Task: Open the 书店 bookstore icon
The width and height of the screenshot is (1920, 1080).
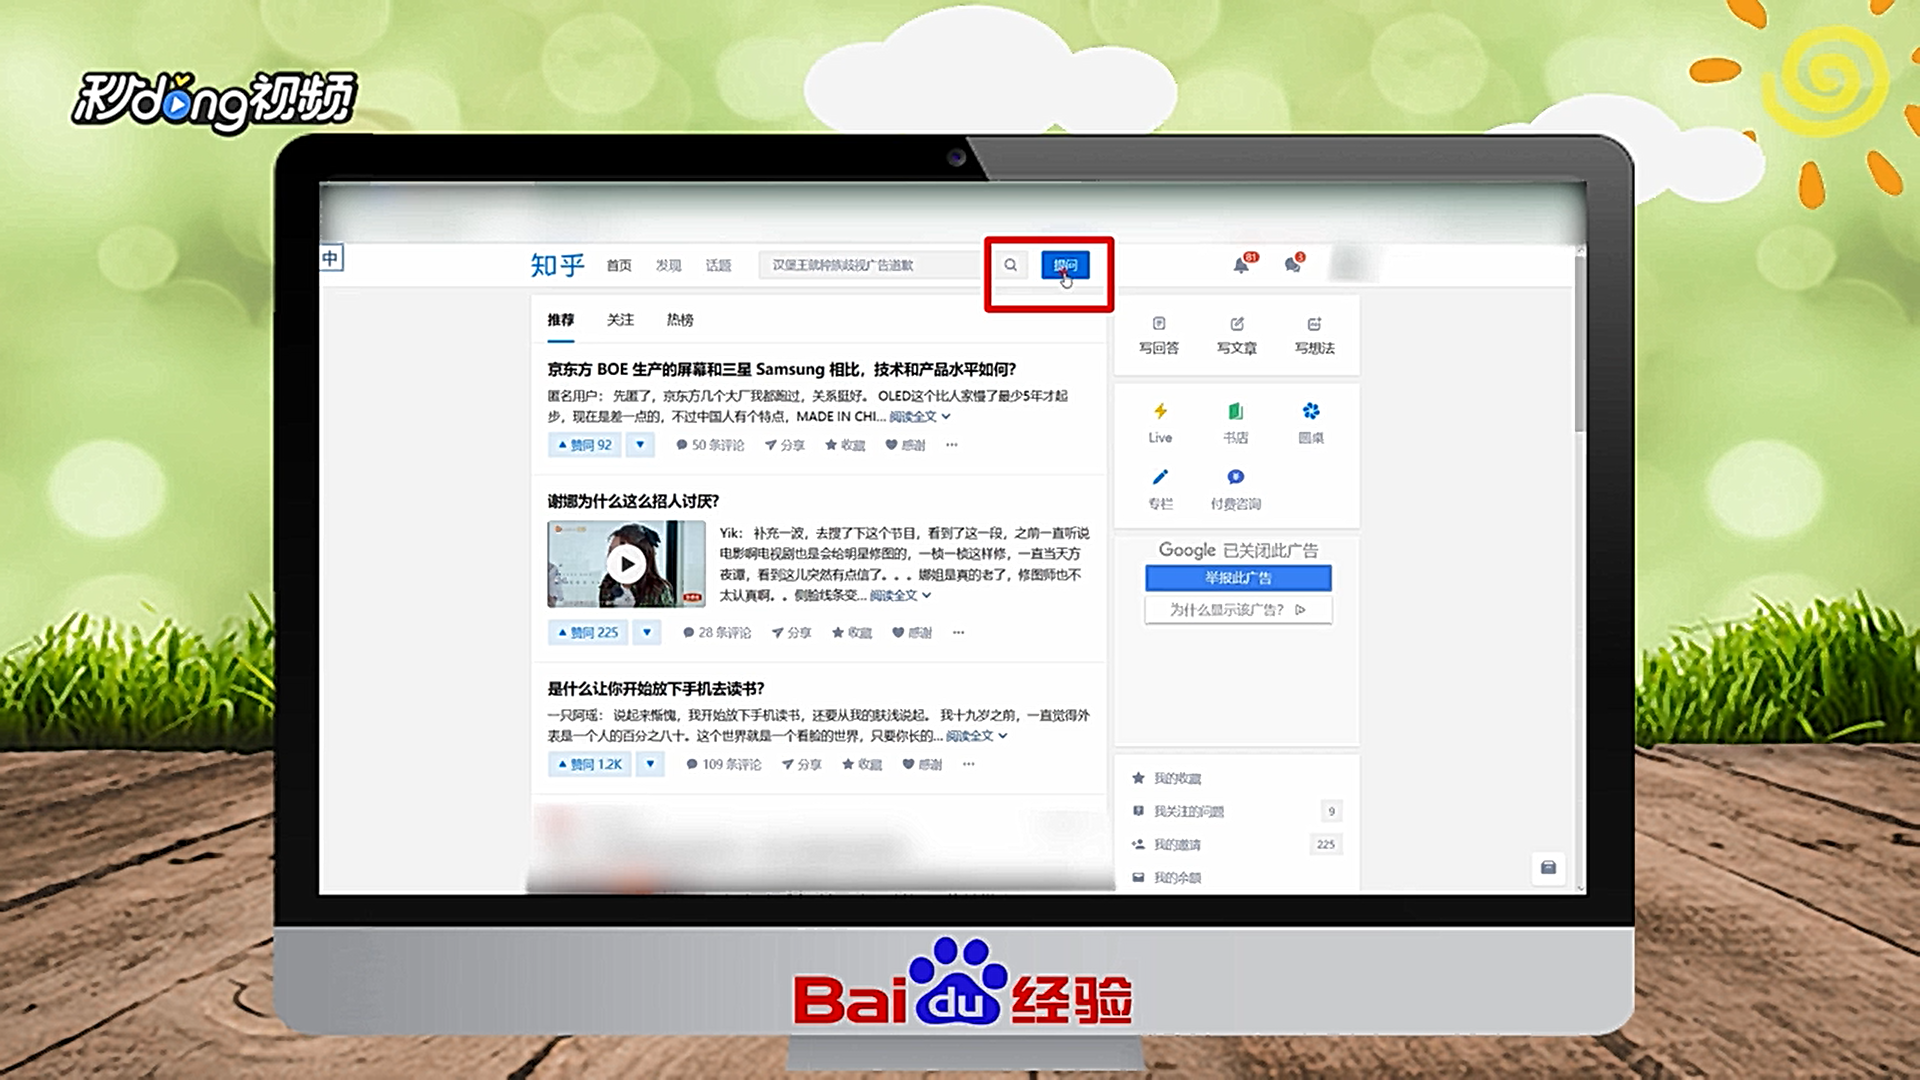Action: pos(1236,412)
